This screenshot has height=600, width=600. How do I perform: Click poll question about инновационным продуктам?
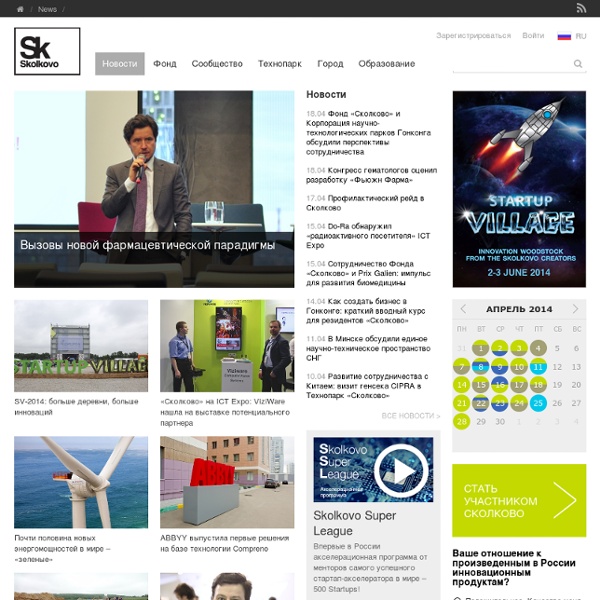pyautogui.click(x=514, y=567)
